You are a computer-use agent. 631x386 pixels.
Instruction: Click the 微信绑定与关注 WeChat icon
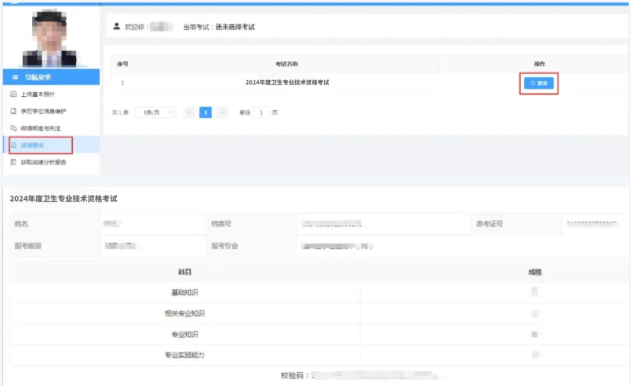[x=13, y=128]
